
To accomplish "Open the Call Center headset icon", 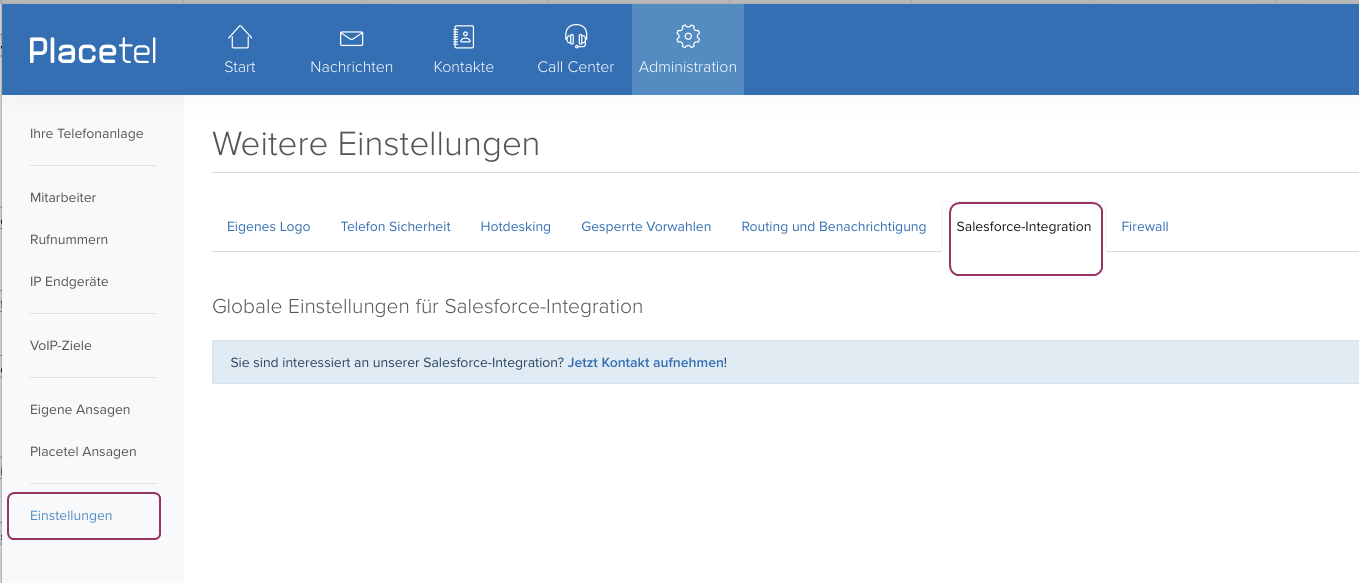I will pyautogui.click(x=576, y=37).
